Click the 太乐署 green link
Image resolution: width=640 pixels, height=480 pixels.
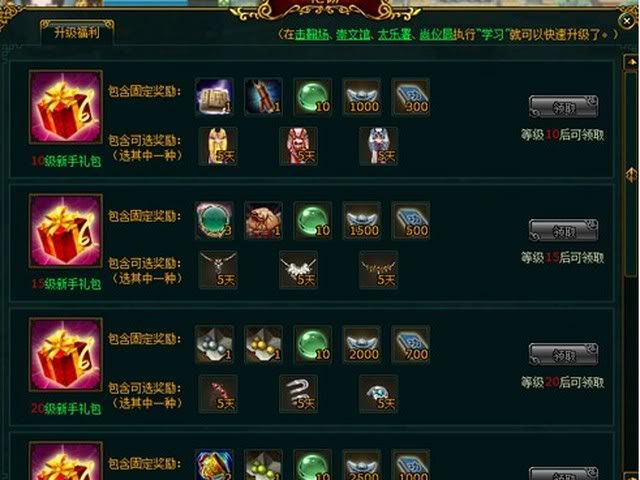395,35
